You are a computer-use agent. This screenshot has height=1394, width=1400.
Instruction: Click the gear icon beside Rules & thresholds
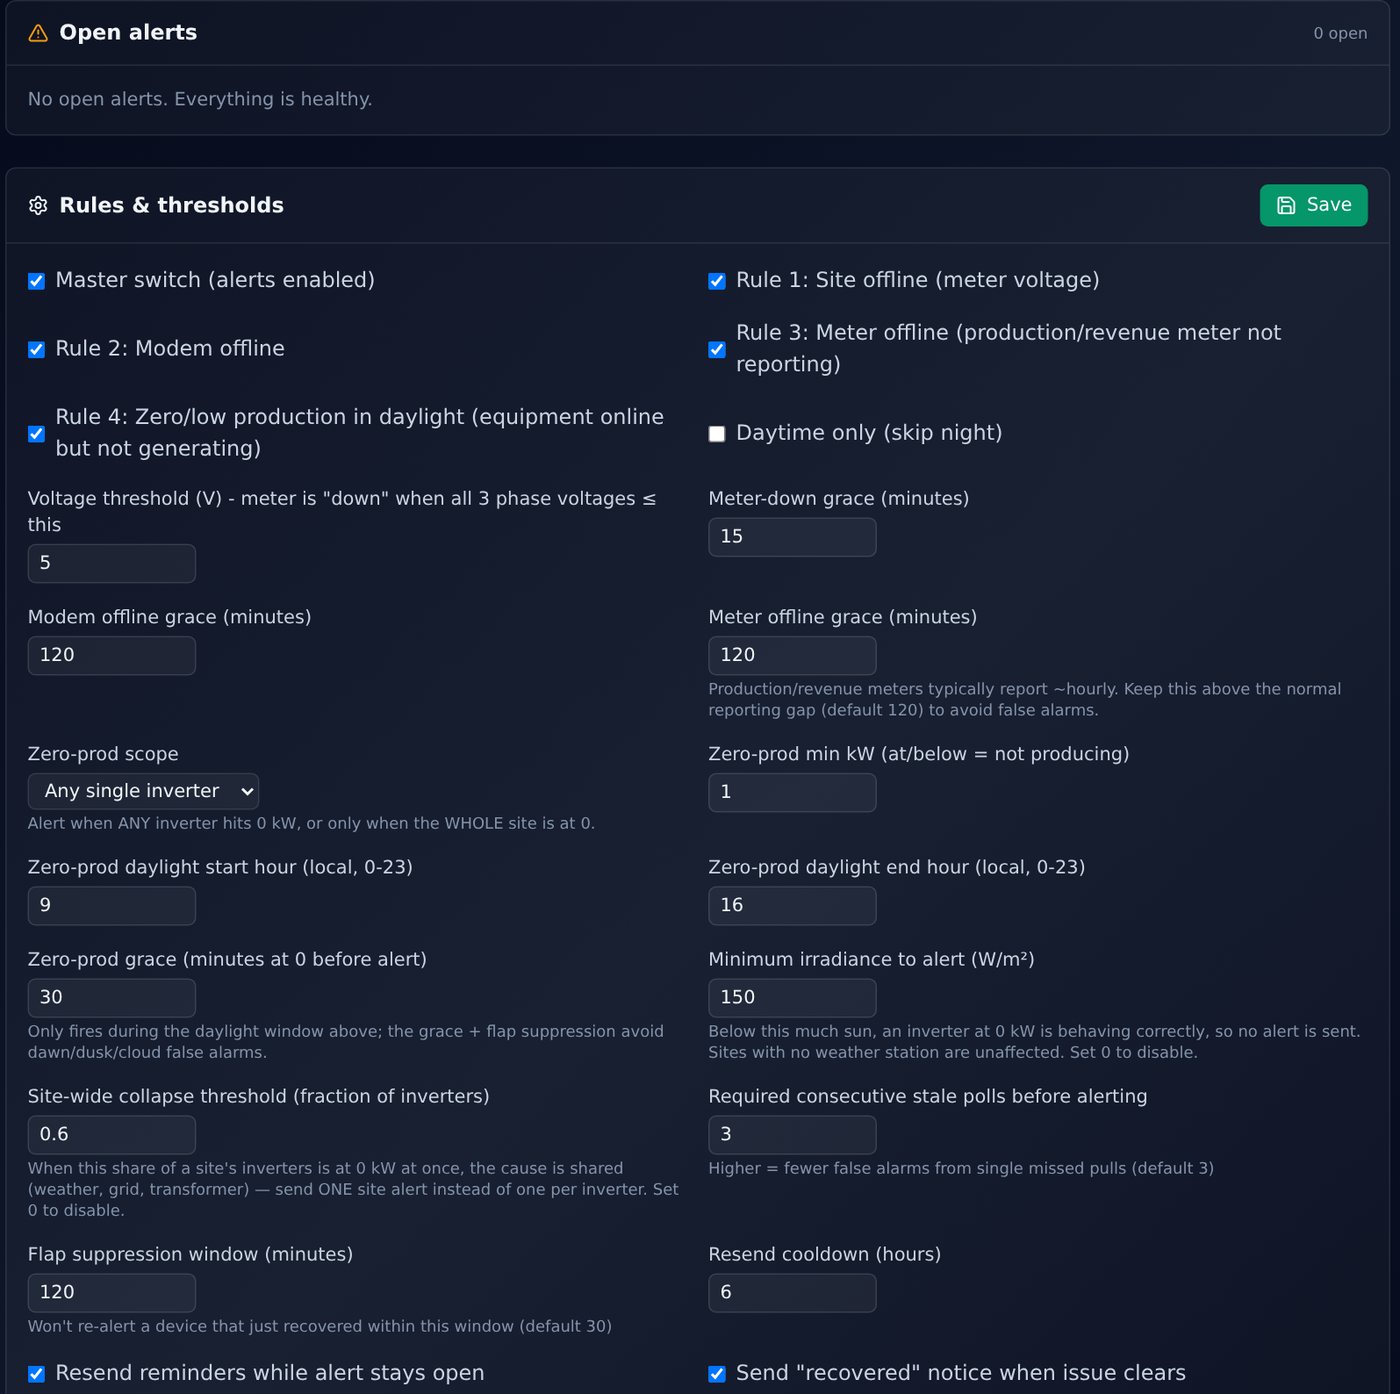38,205
